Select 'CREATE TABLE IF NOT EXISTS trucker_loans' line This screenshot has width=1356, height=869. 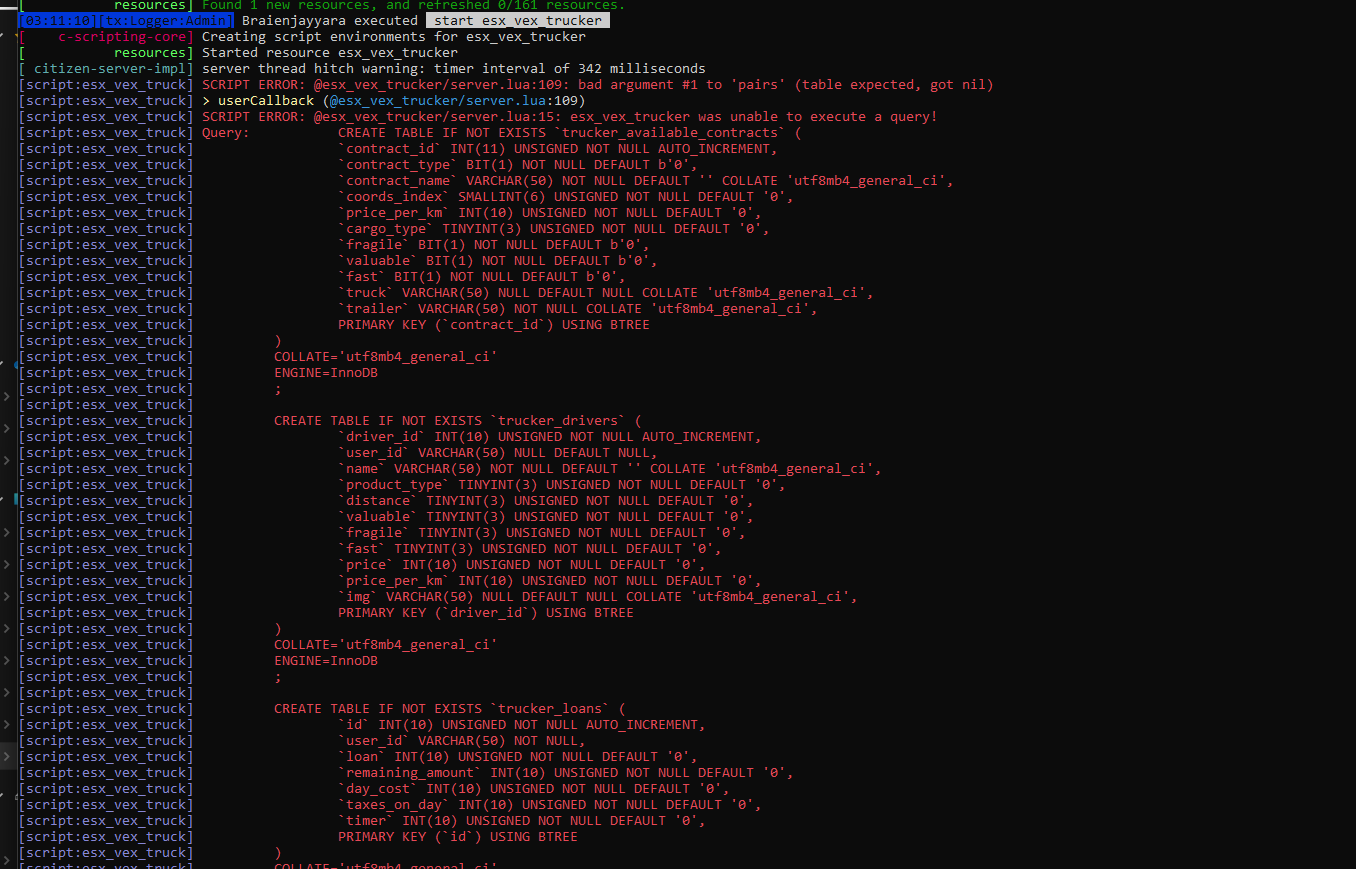450,709
